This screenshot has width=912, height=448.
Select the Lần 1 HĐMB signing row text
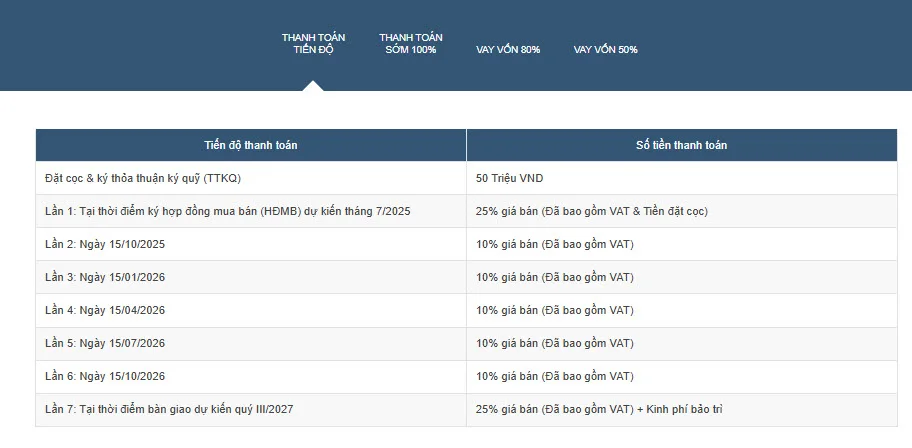(x=228, y=211)
